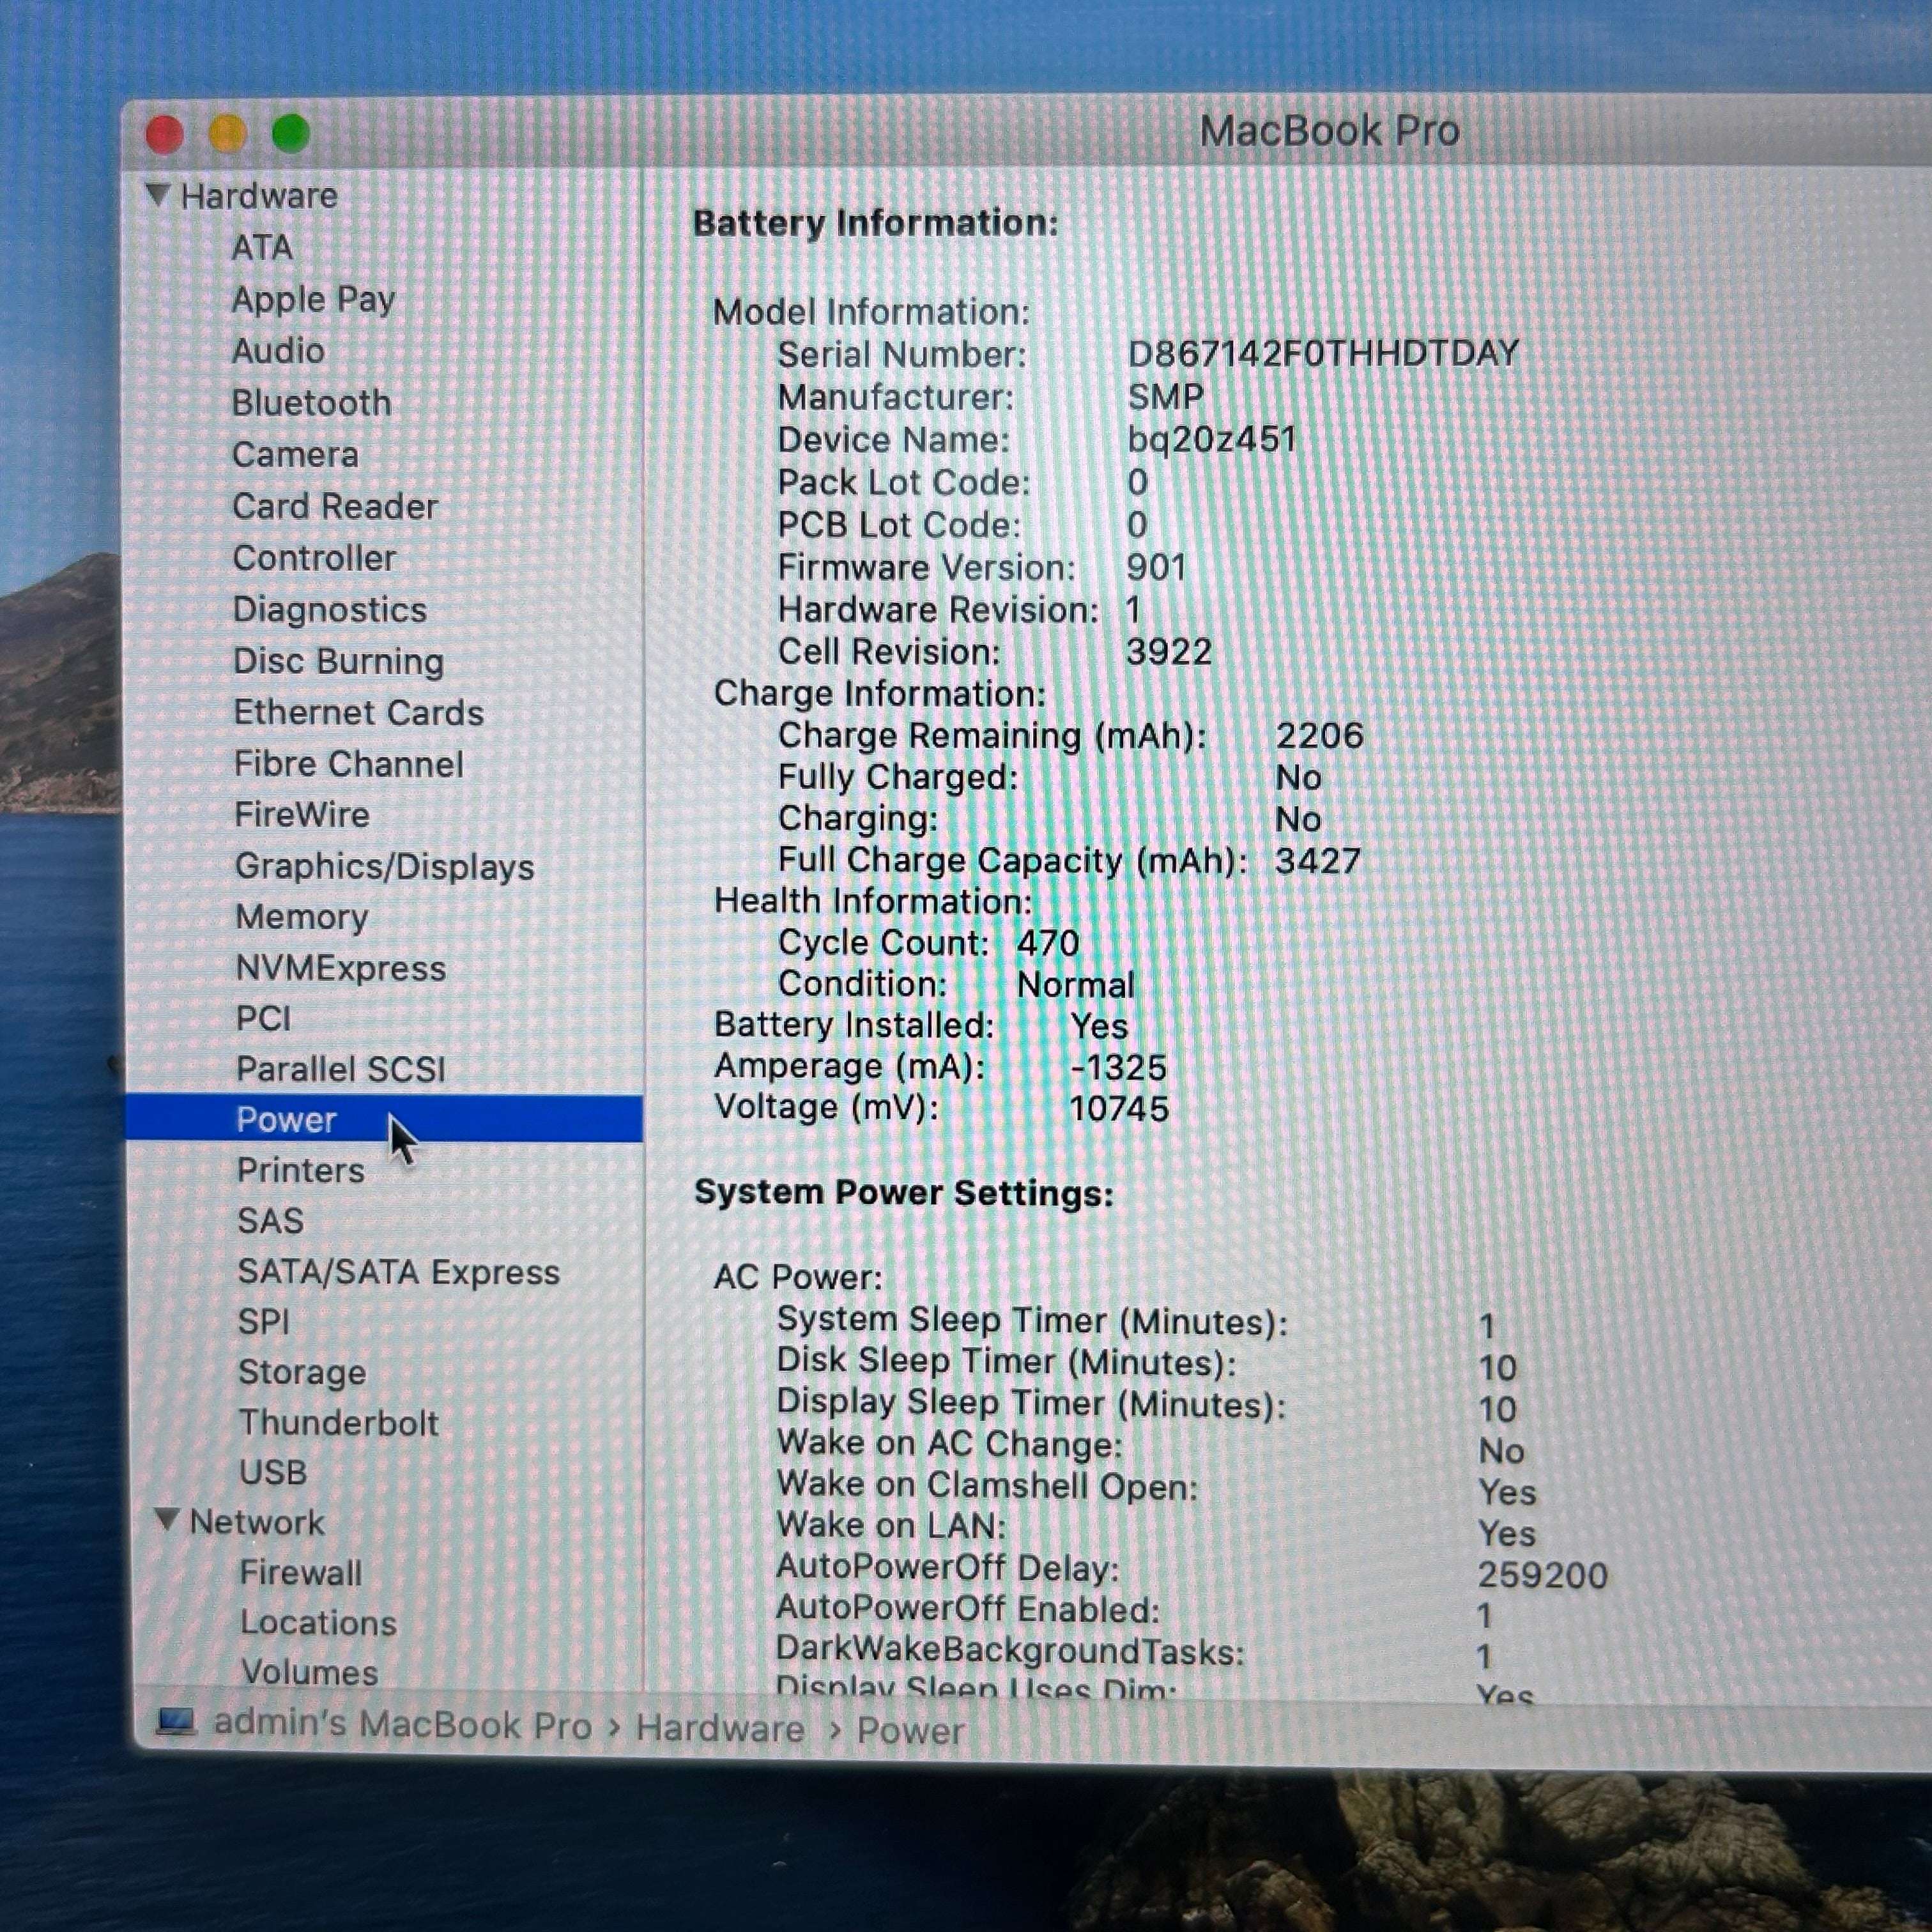Screen dimensions: 1932x1932
Task: Click the MacBook Pro window title
Action: point(1329,131)
